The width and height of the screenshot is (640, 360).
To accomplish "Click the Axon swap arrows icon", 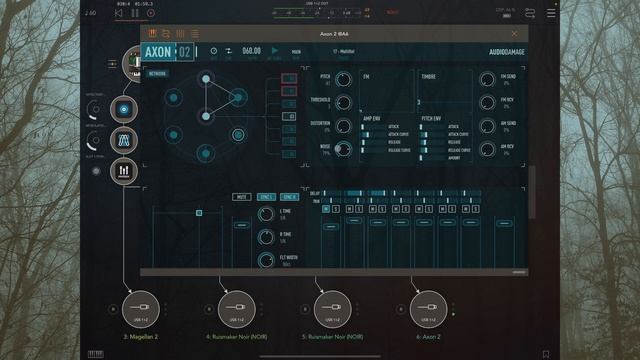I will coord(229,51).
